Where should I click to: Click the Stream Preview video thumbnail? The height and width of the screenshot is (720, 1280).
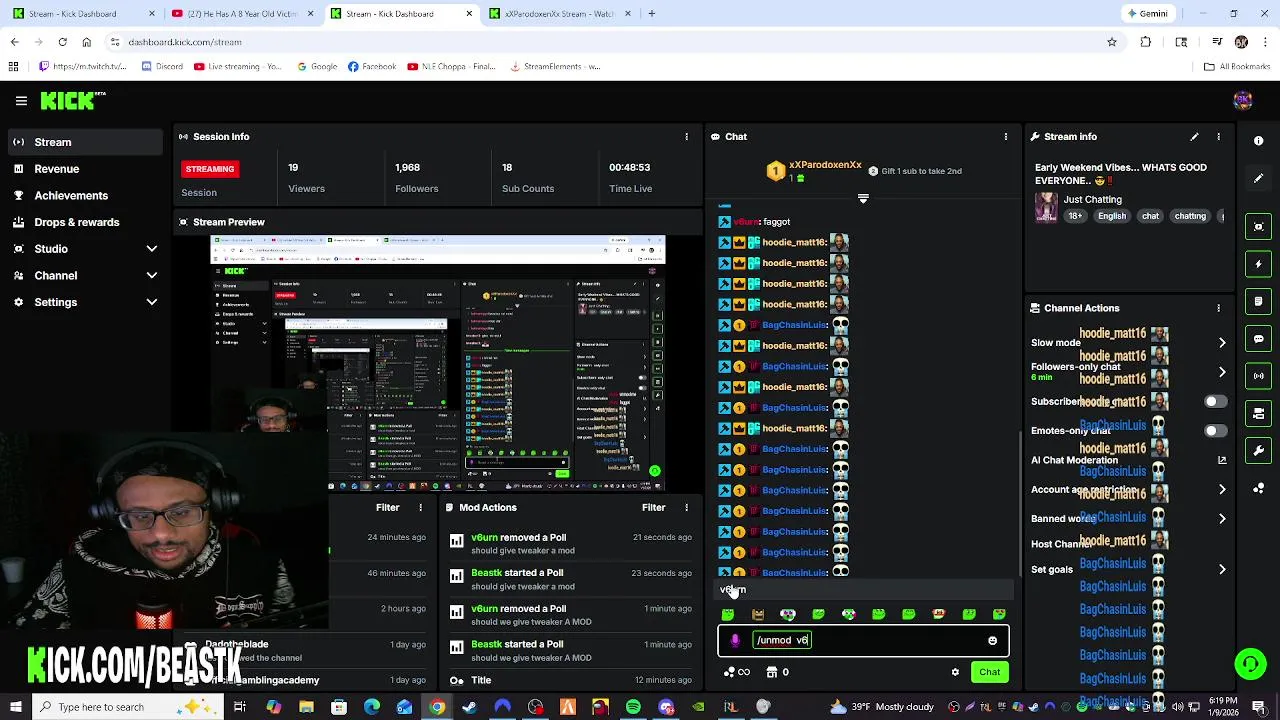(437, 363)
